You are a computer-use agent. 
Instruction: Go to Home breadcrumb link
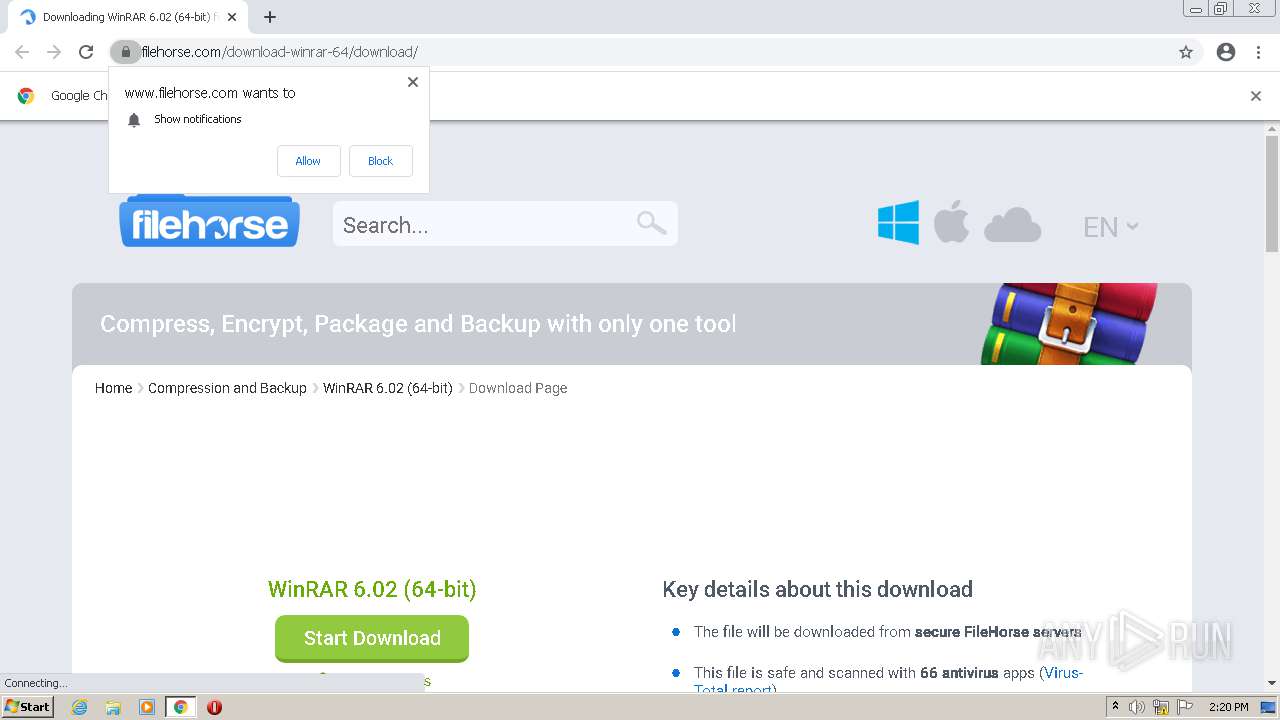(113, 388)
